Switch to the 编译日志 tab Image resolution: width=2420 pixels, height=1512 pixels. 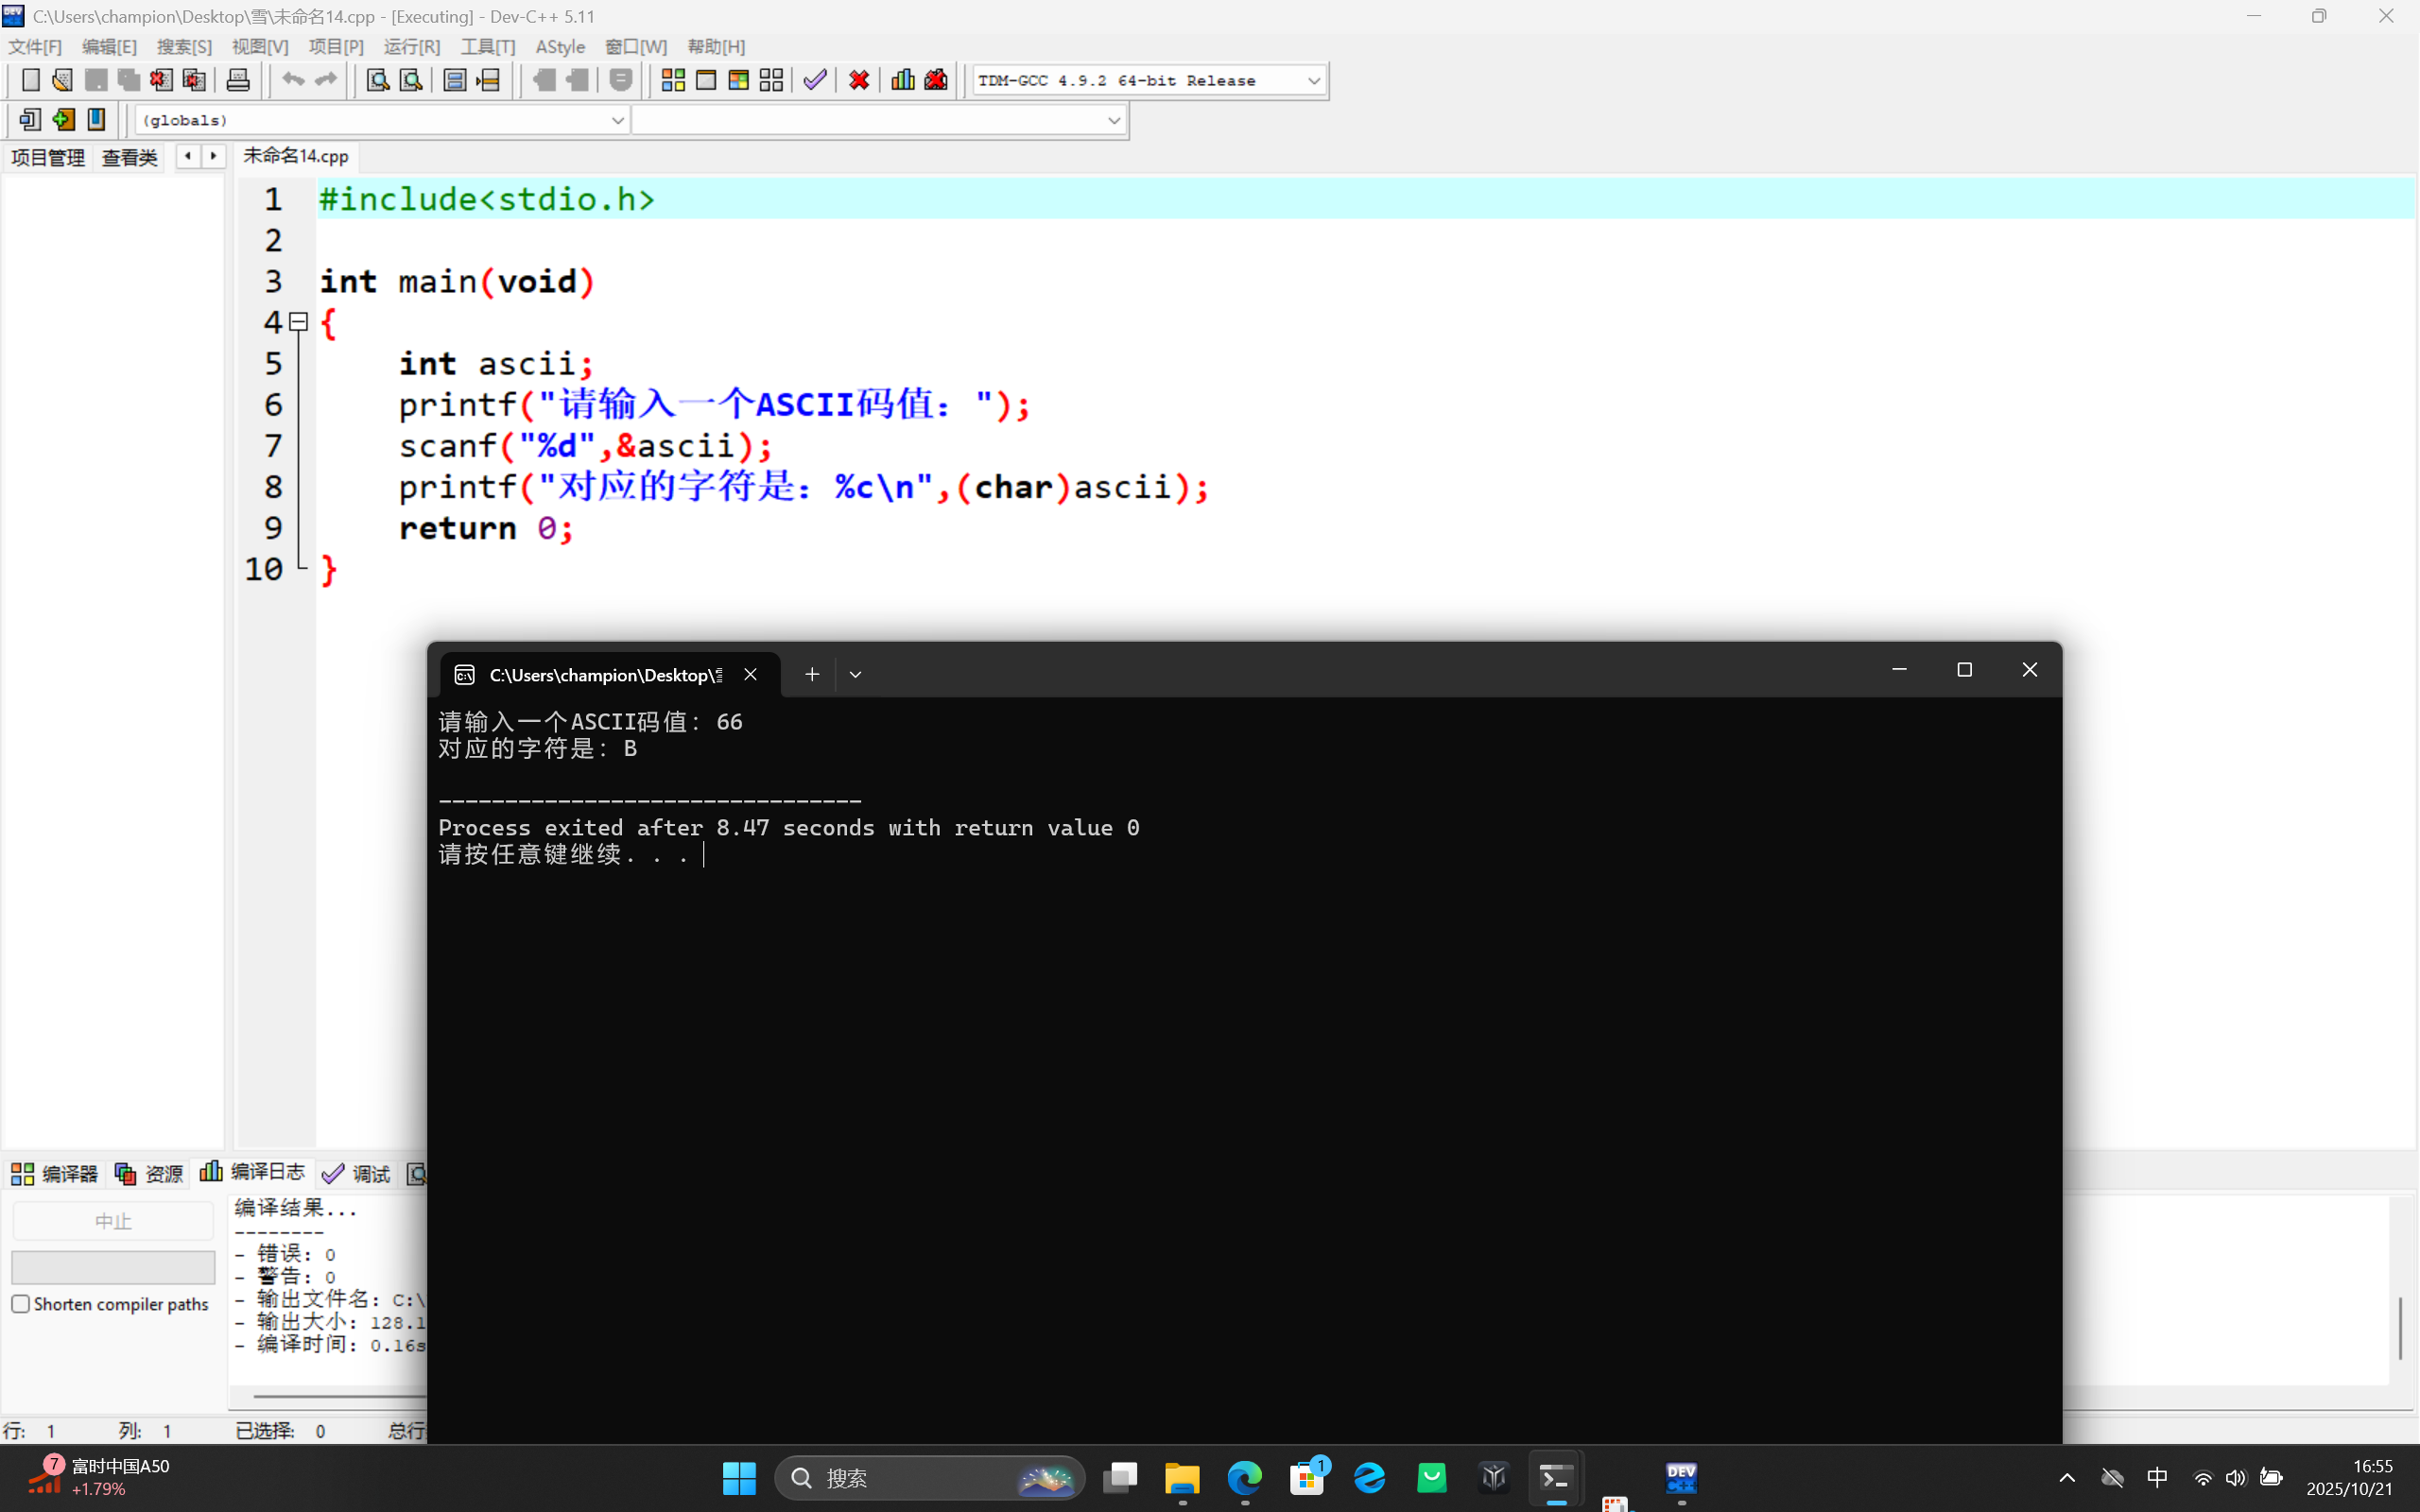tap(254, 1172)
